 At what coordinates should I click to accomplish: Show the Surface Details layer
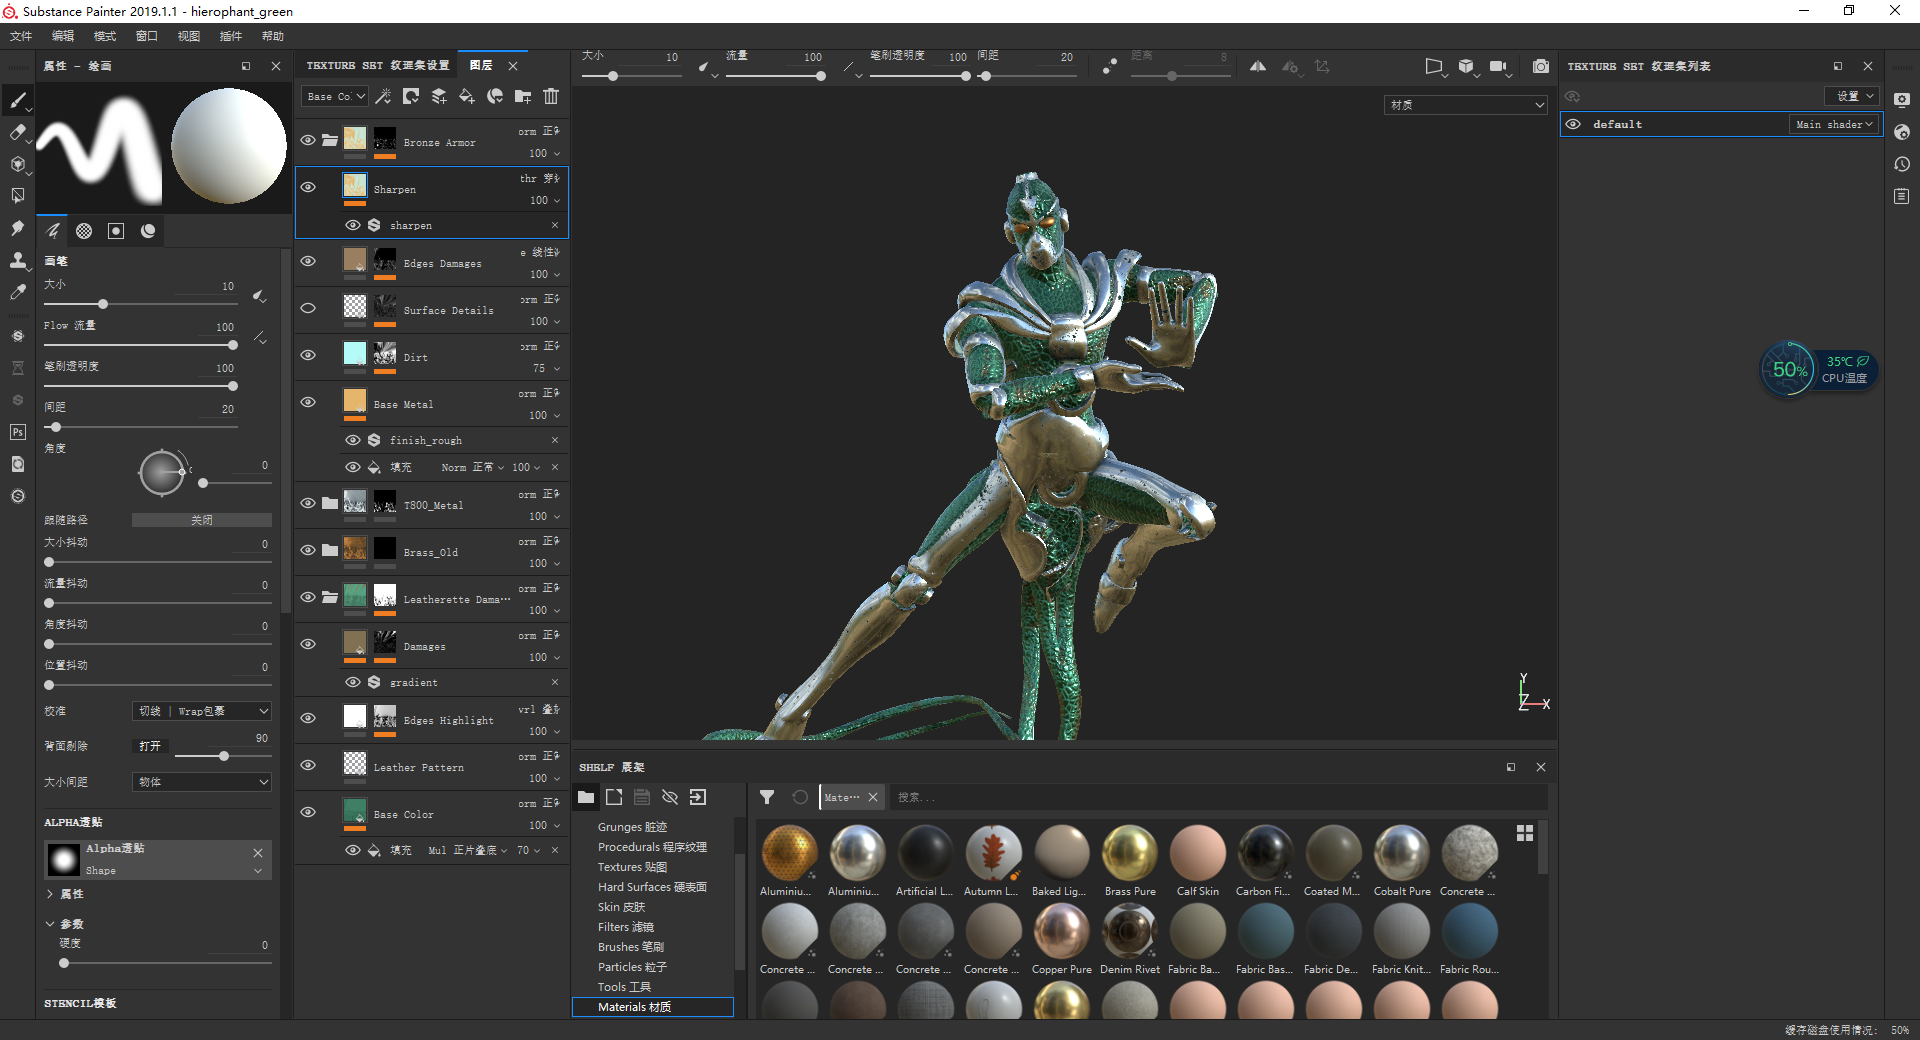(x=308, y=308)
